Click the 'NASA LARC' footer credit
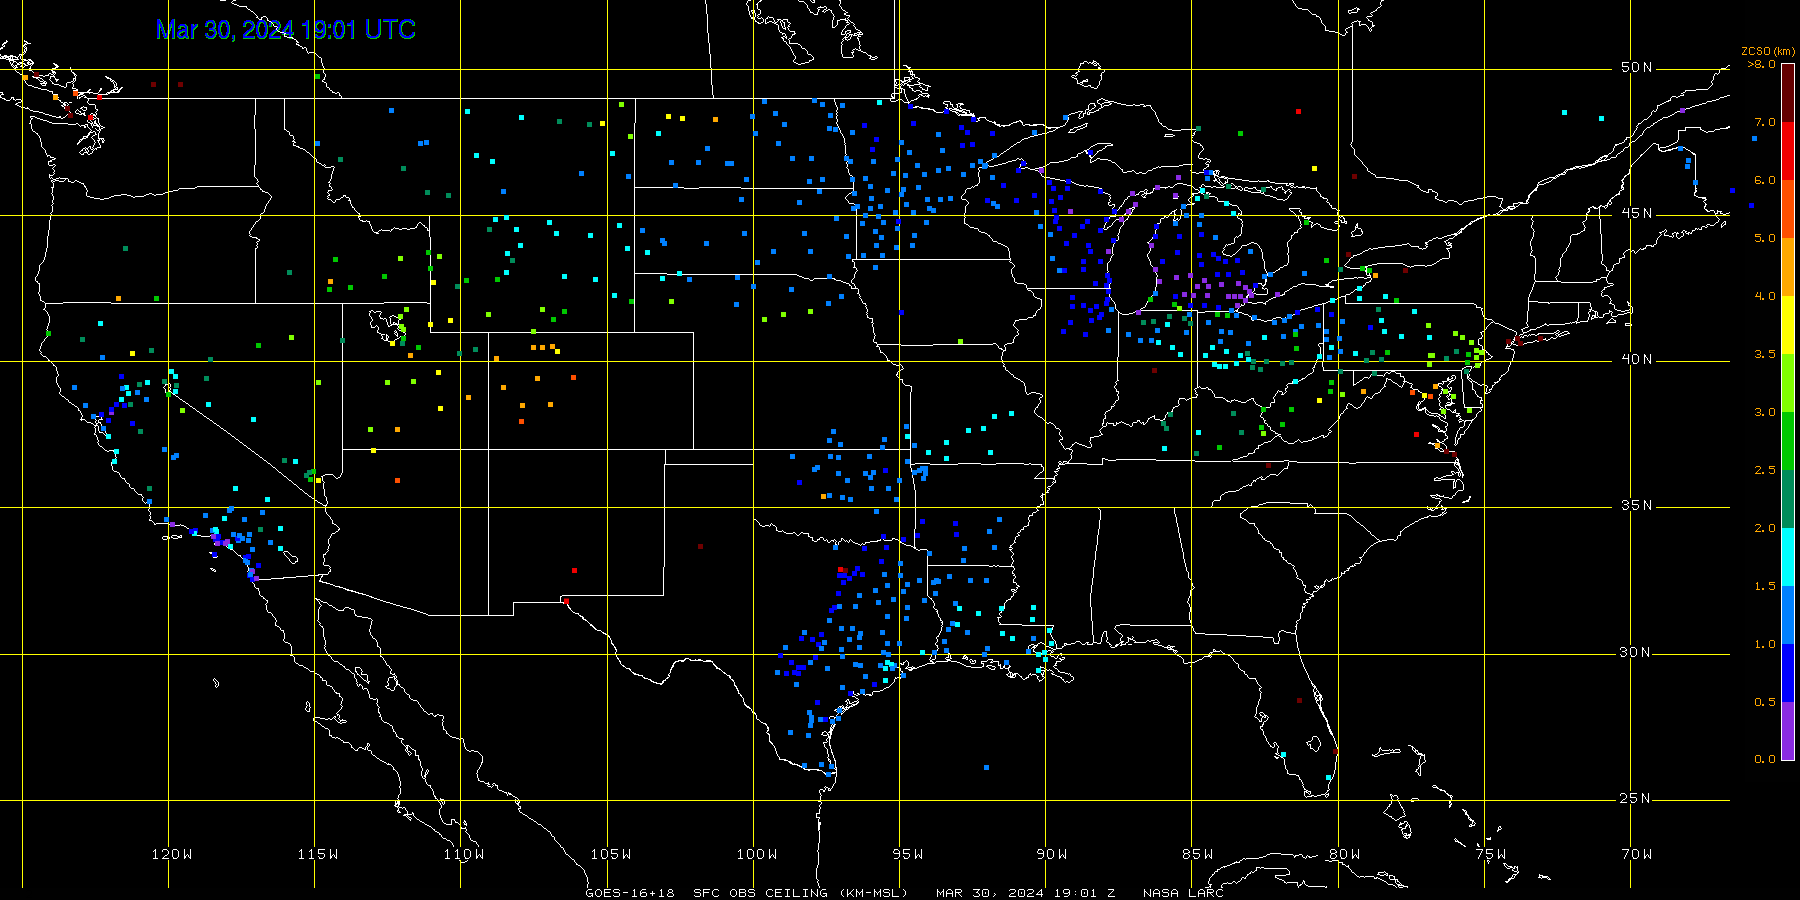Image resolution: width=1800 pixels, height=900 pixels. [x=1183, y=893]
